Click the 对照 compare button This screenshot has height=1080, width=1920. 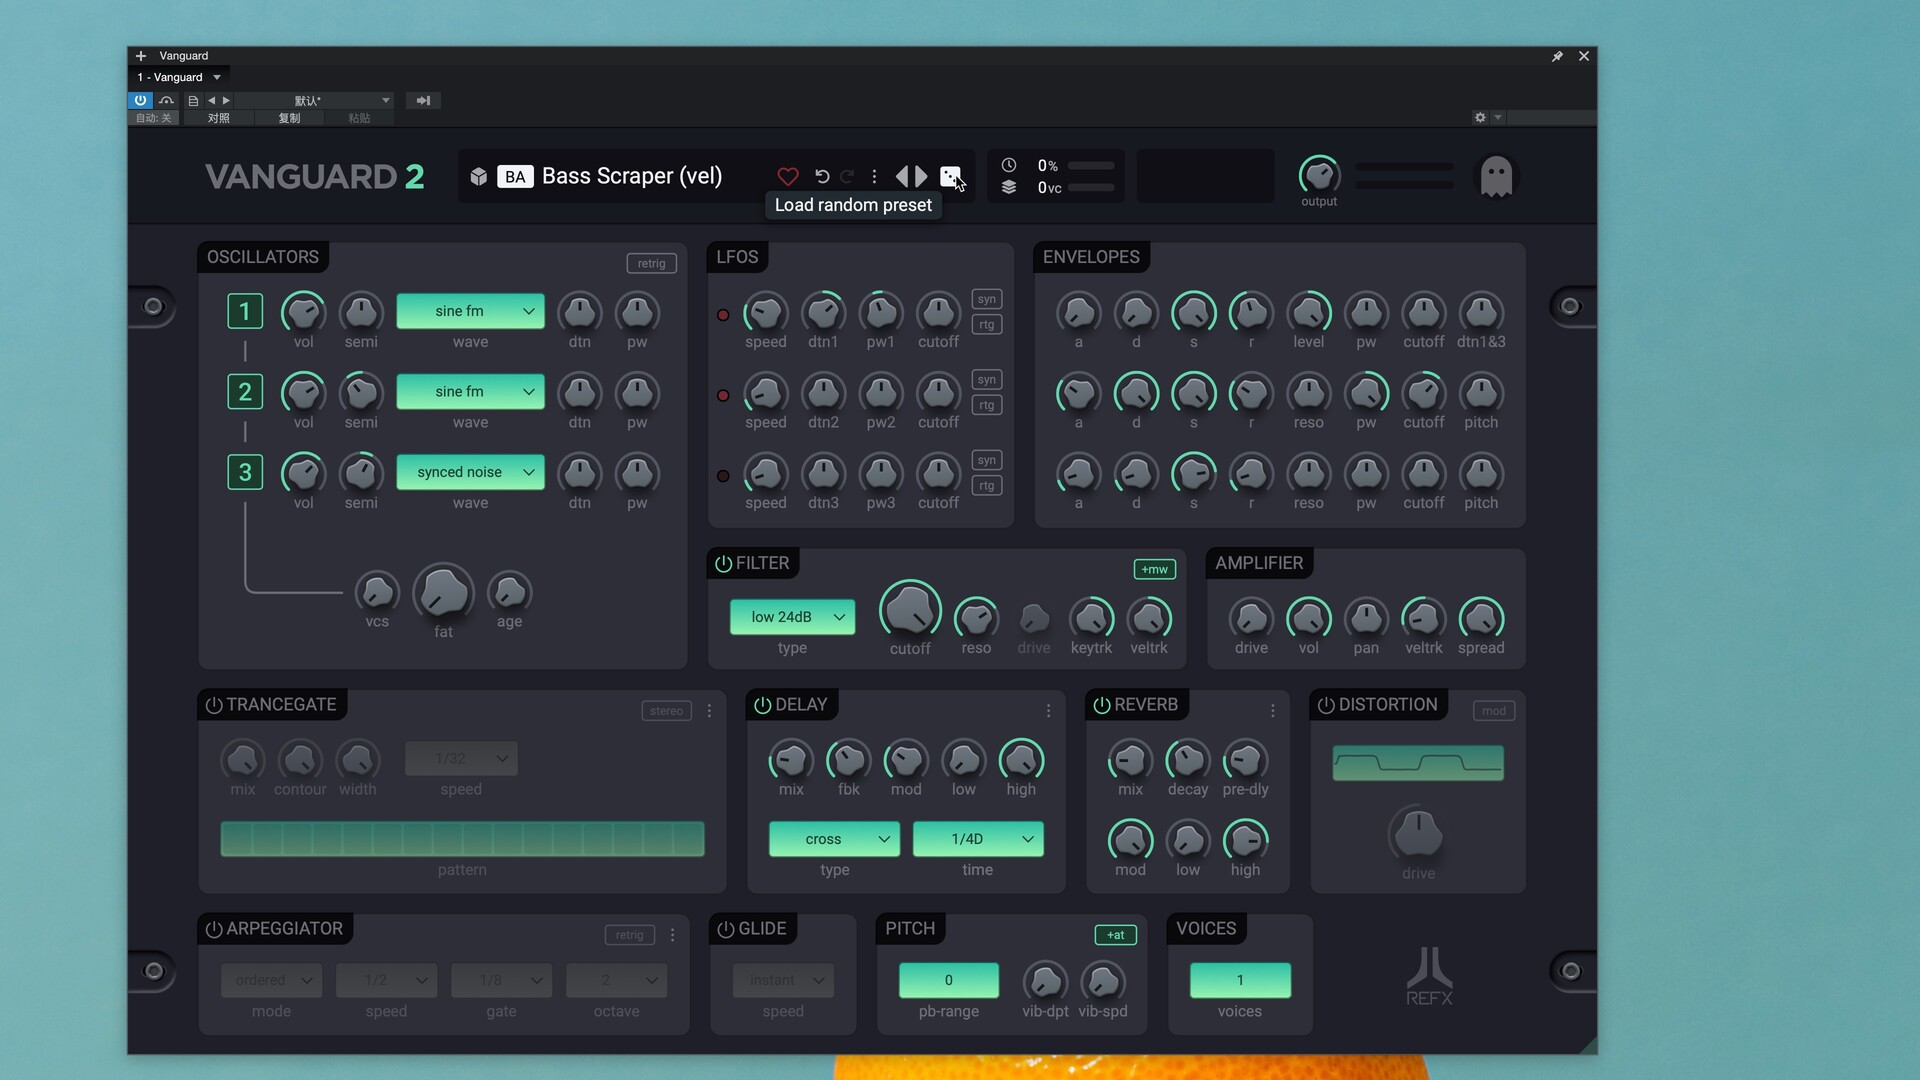point(219,118)
